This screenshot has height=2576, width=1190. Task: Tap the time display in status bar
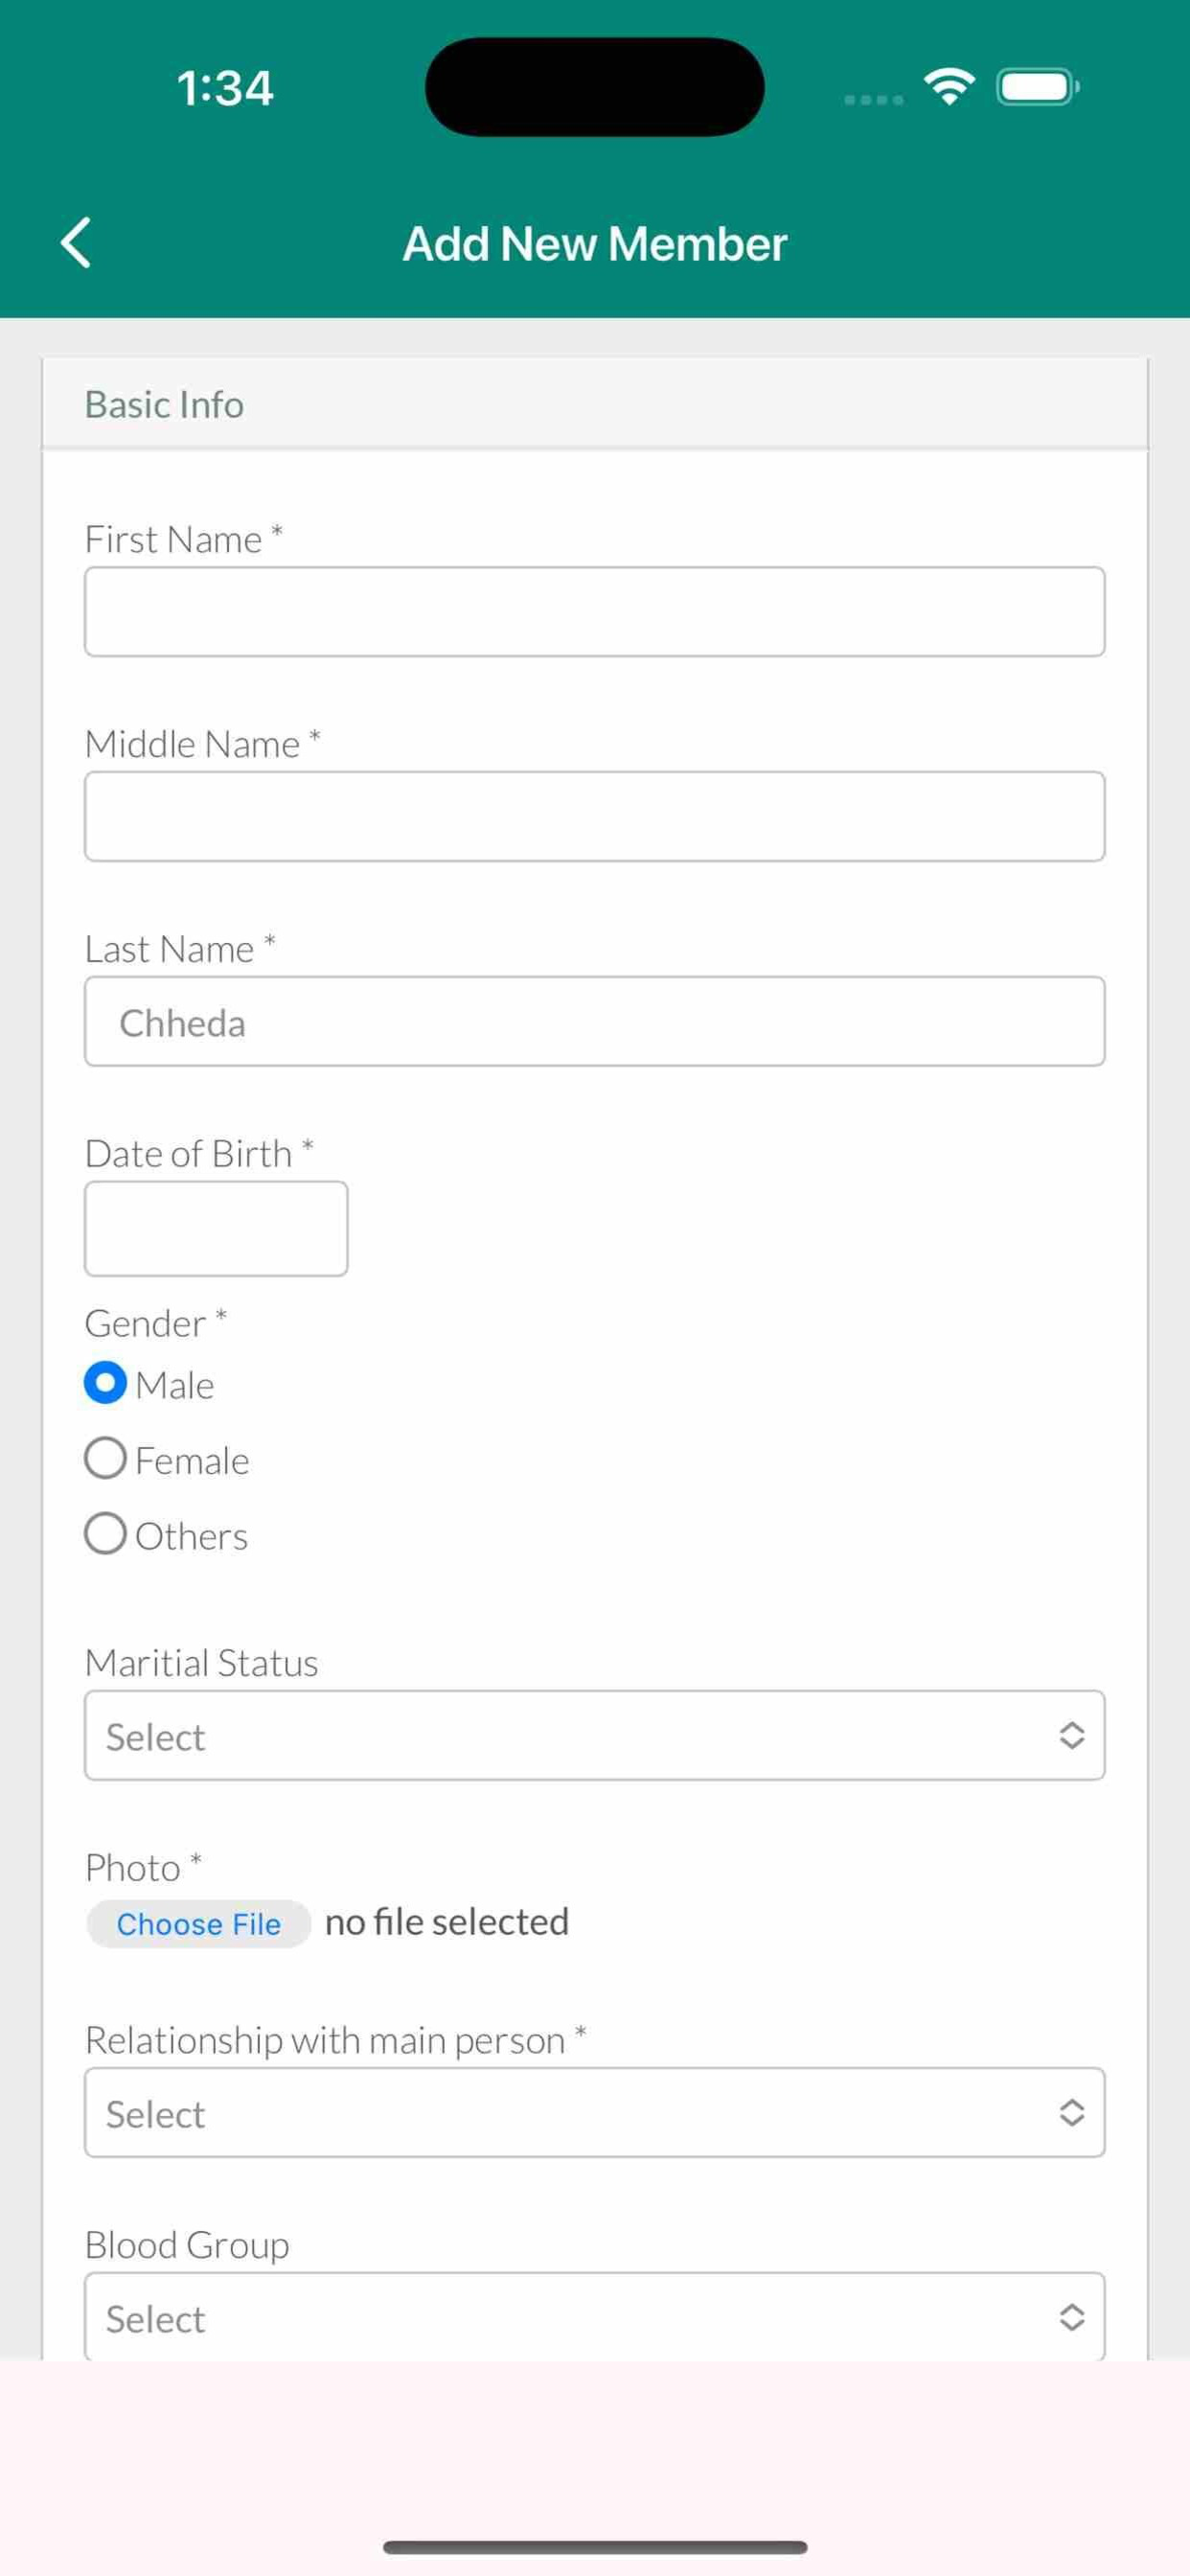tap(225, 88)
